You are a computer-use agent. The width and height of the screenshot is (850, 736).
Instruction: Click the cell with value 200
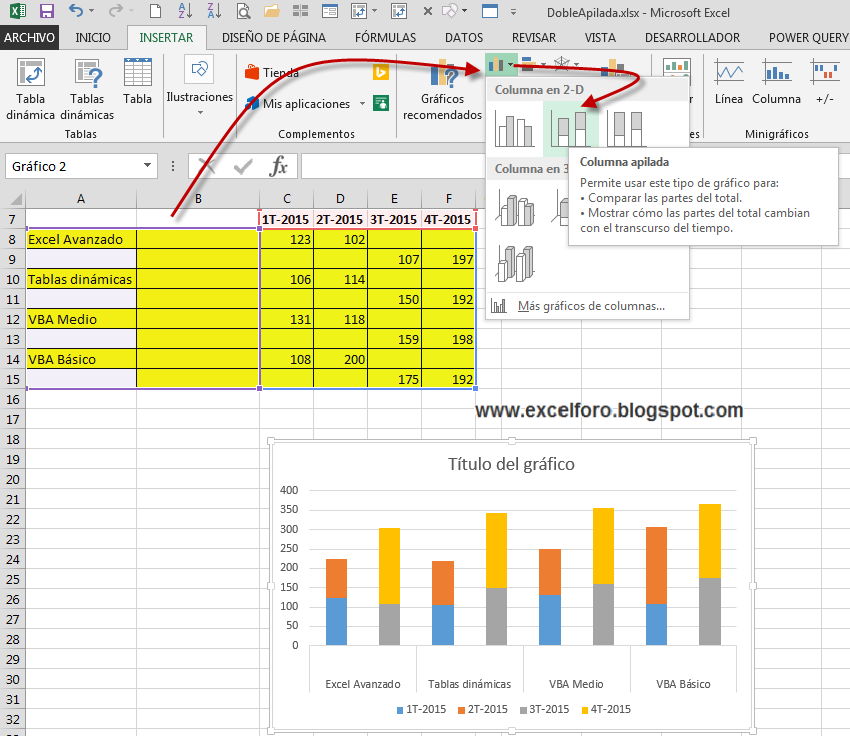tap(340, 359)
